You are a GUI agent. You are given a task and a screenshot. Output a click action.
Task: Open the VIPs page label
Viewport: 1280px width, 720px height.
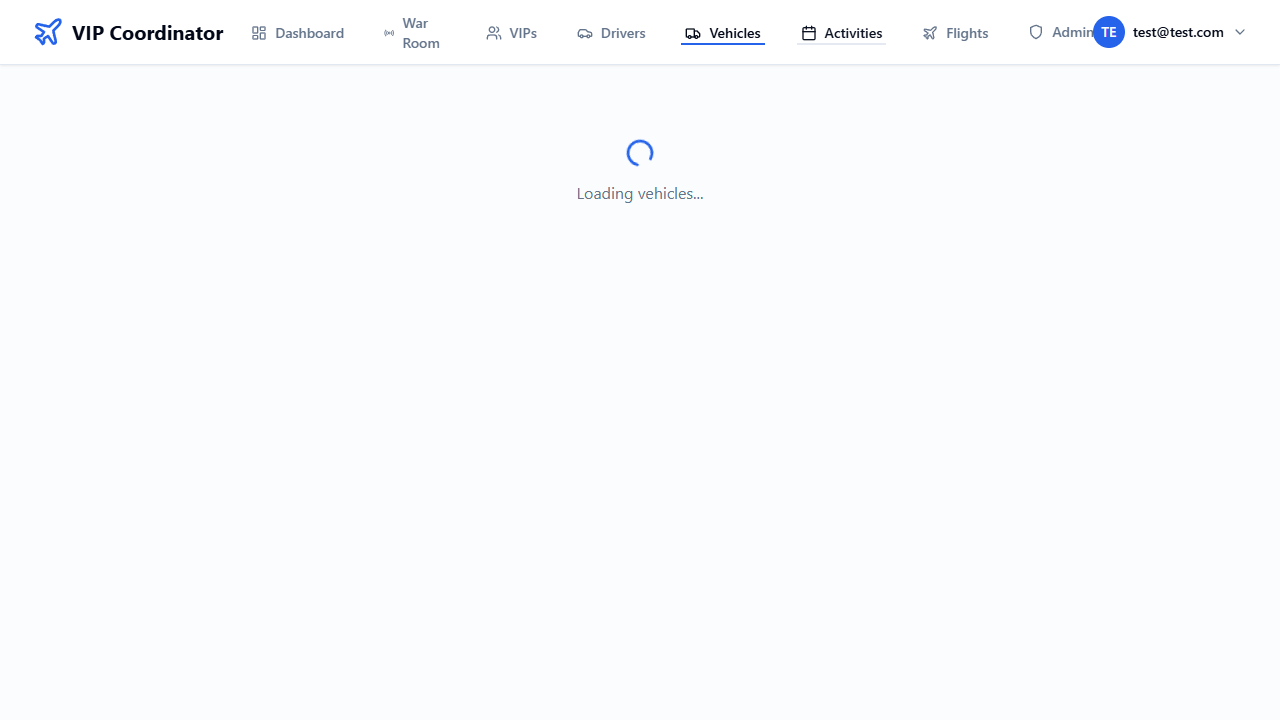point(523,33)
